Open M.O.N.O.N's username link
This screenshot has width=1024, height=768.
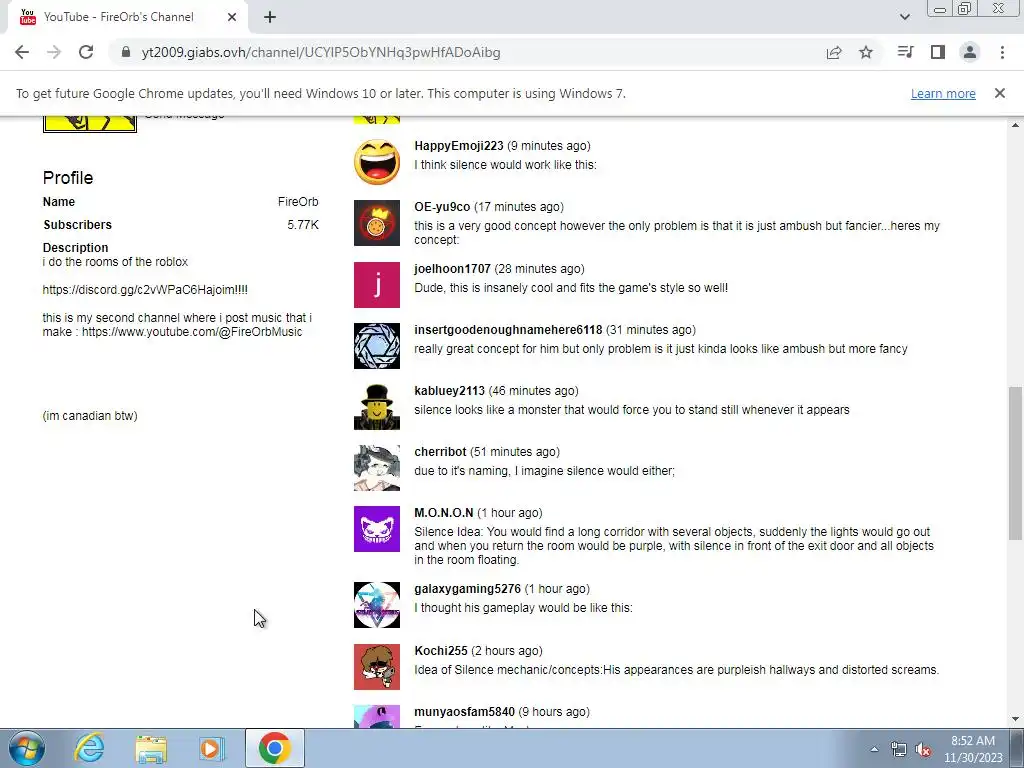(x=443, y=513)
